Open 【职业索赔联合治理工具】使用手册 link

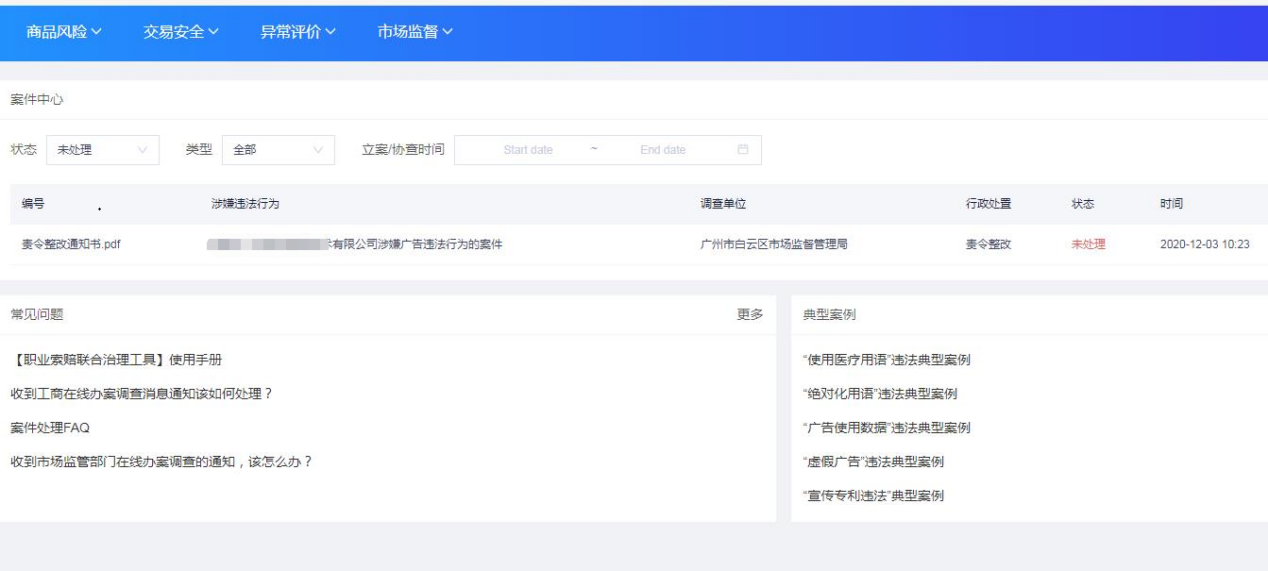(116, 360)
